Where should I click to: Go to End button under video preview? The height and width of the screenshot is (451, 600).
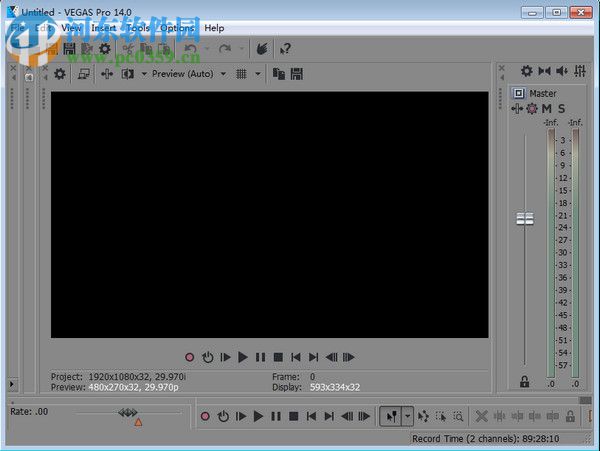click(313, 357)
